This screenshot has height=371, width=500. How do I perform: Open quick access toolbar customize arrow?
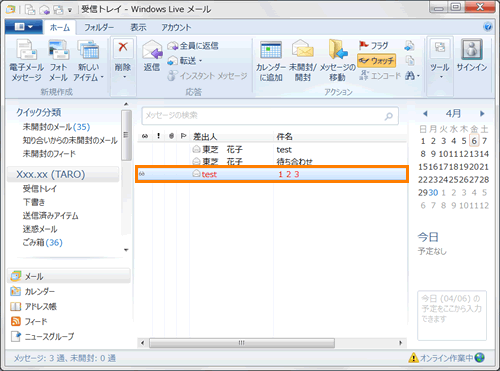pyautogui.click(x=70, y=10)
